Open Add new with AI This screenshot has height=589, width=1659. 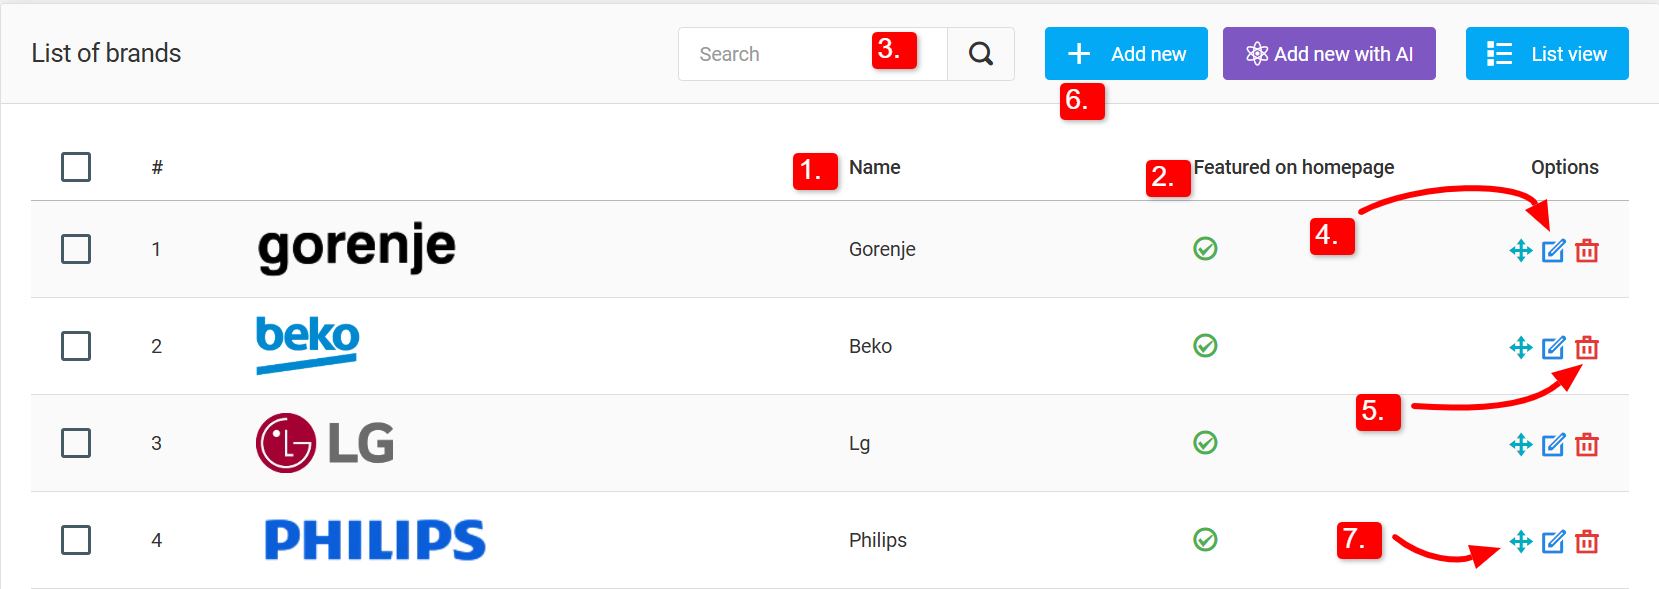pyautogui.click(x=1329, y=54)
